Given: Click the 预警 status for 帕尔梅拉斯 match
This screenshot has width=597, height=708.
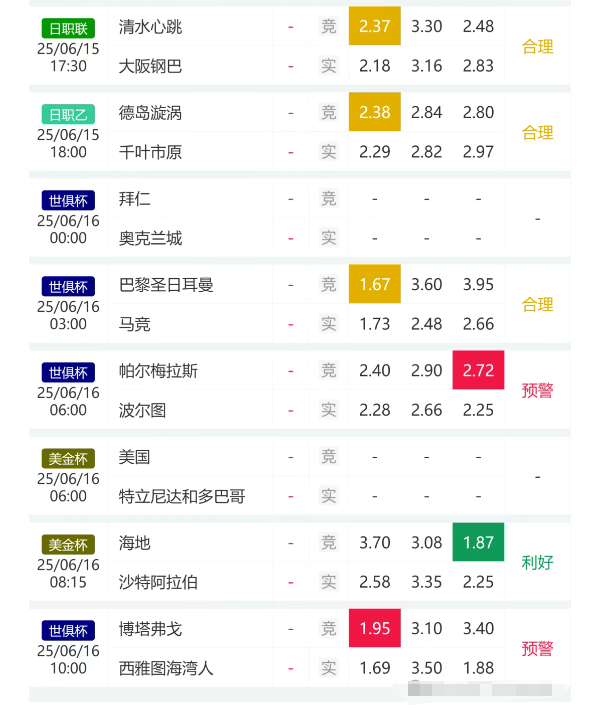Looking at the screenshot, I should click(537, 390).
